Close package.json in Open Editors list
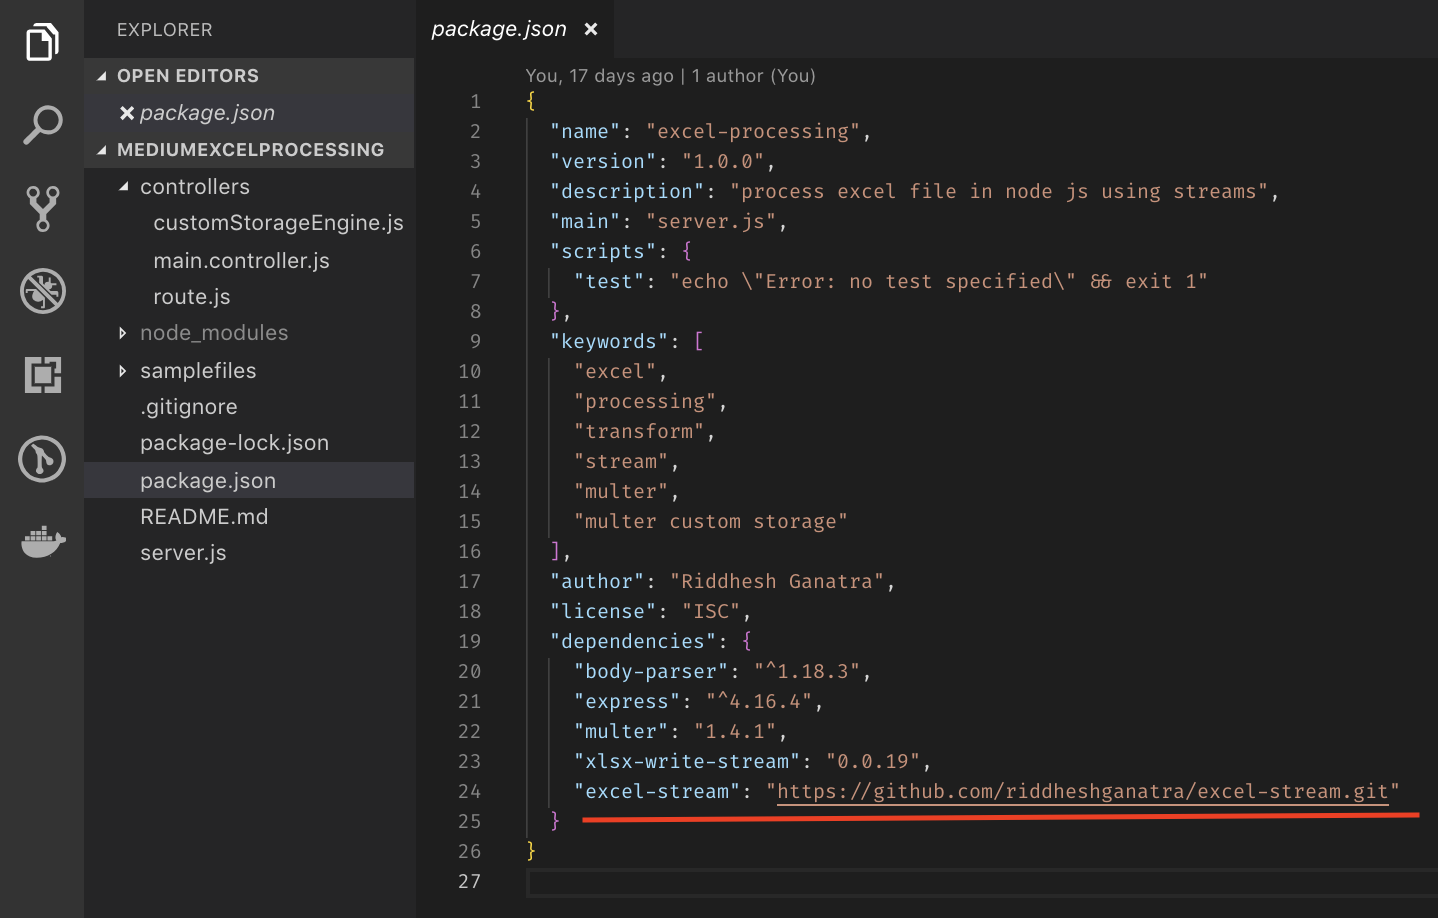Screen dimensions: 1438x918 point(127,113)
